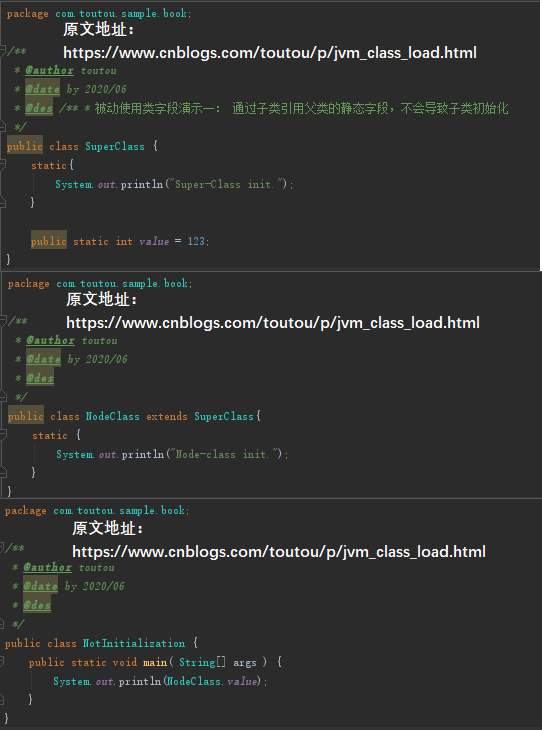Click the @author tag in the NodeClass file
542x731 pixels.
pyautogui.click(x=50, y=340)
